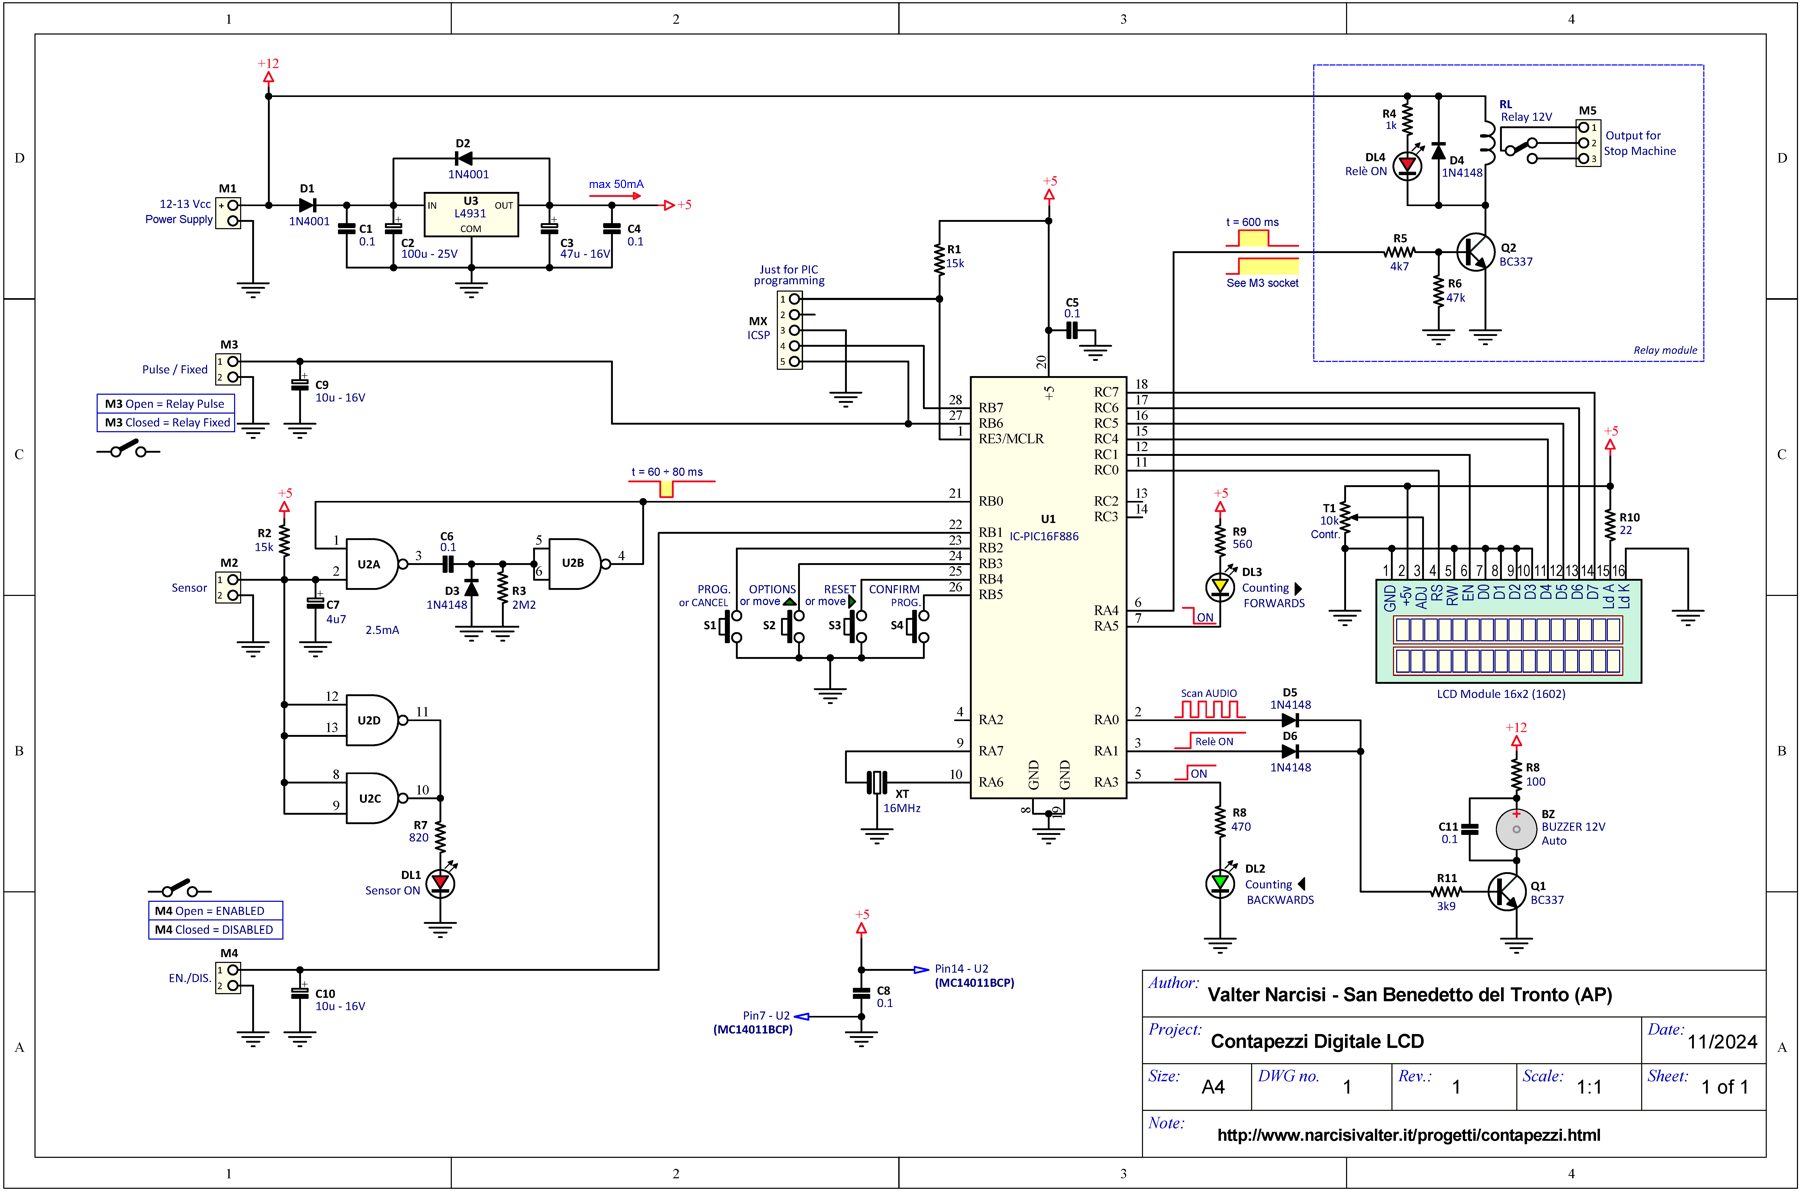The width and height of the screenshot is (1800, 1191).
Task: Click the S3 RESET pushbutton symbol
Action: tap(856, 626)
